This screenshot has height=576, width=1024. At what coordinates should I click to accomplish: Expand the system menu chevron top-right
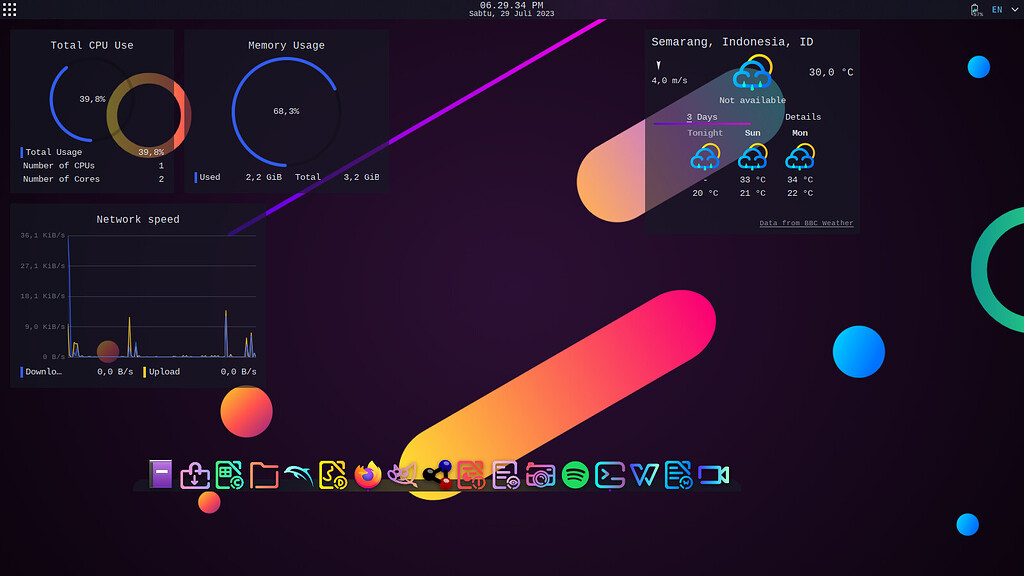point(1014,10)
